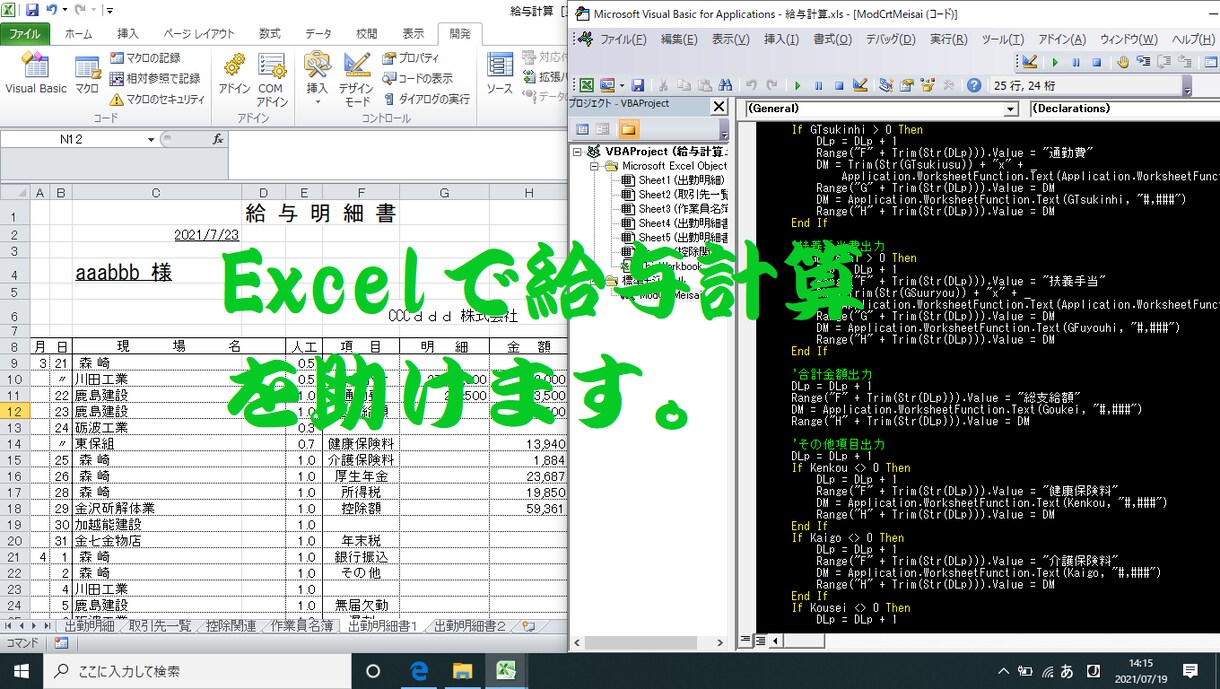Click the function fx icon in formula bar
This screenshot has height=689, width=1220.
coord(218,139)
